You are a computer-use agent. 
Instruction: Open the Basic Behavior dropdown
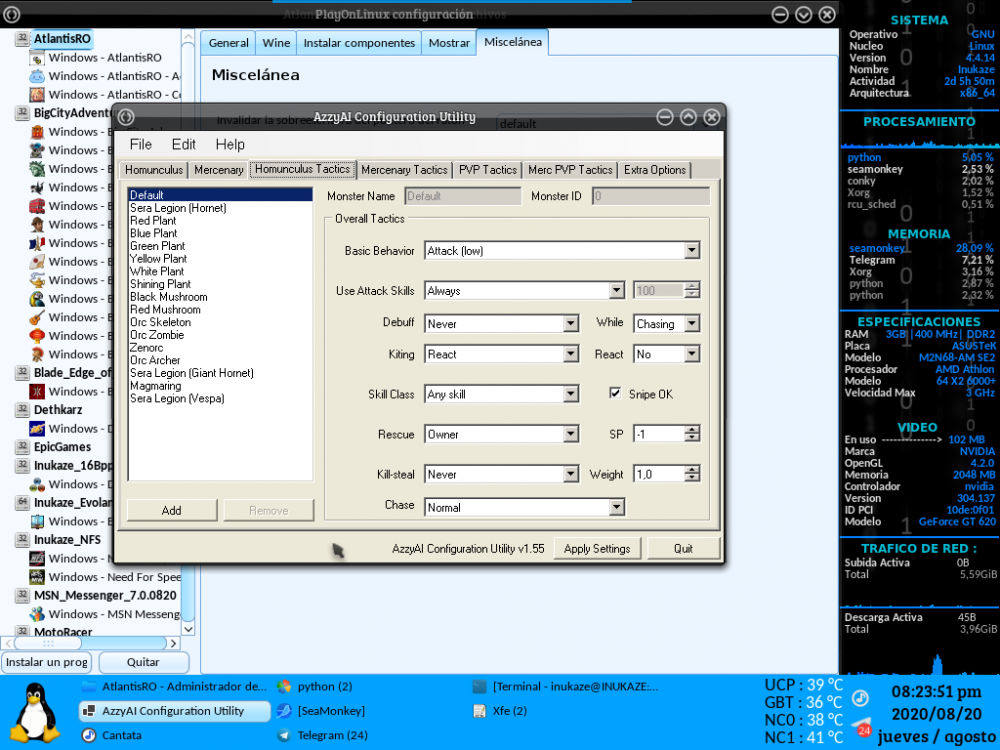[x=691, y=251]
